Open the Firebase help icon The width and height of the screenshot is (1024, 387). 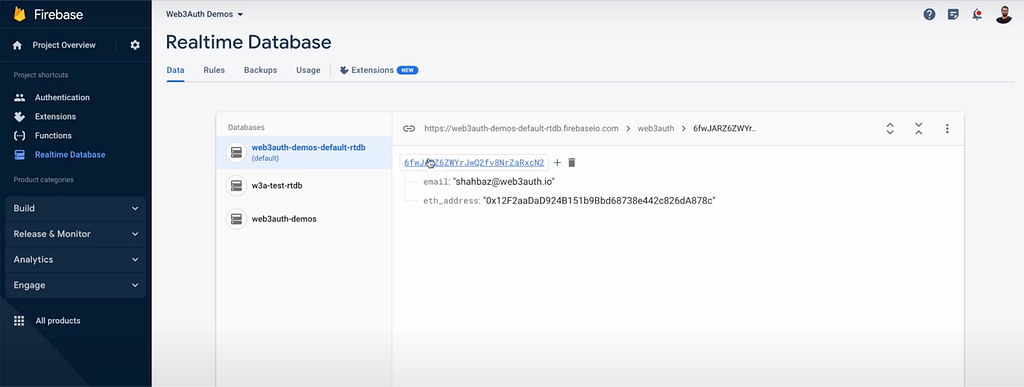click(x=929, y=14)
